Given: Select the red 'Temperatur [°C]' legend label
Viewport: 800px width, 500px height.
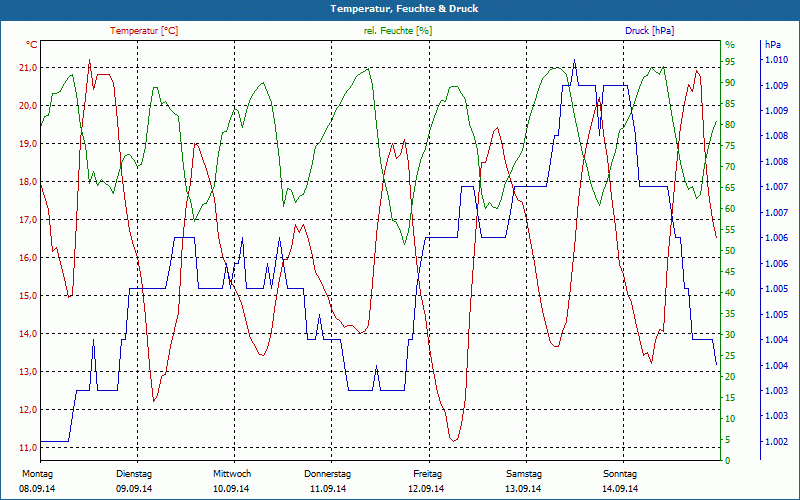Looking at the screenshot, I should coord(144,31).
